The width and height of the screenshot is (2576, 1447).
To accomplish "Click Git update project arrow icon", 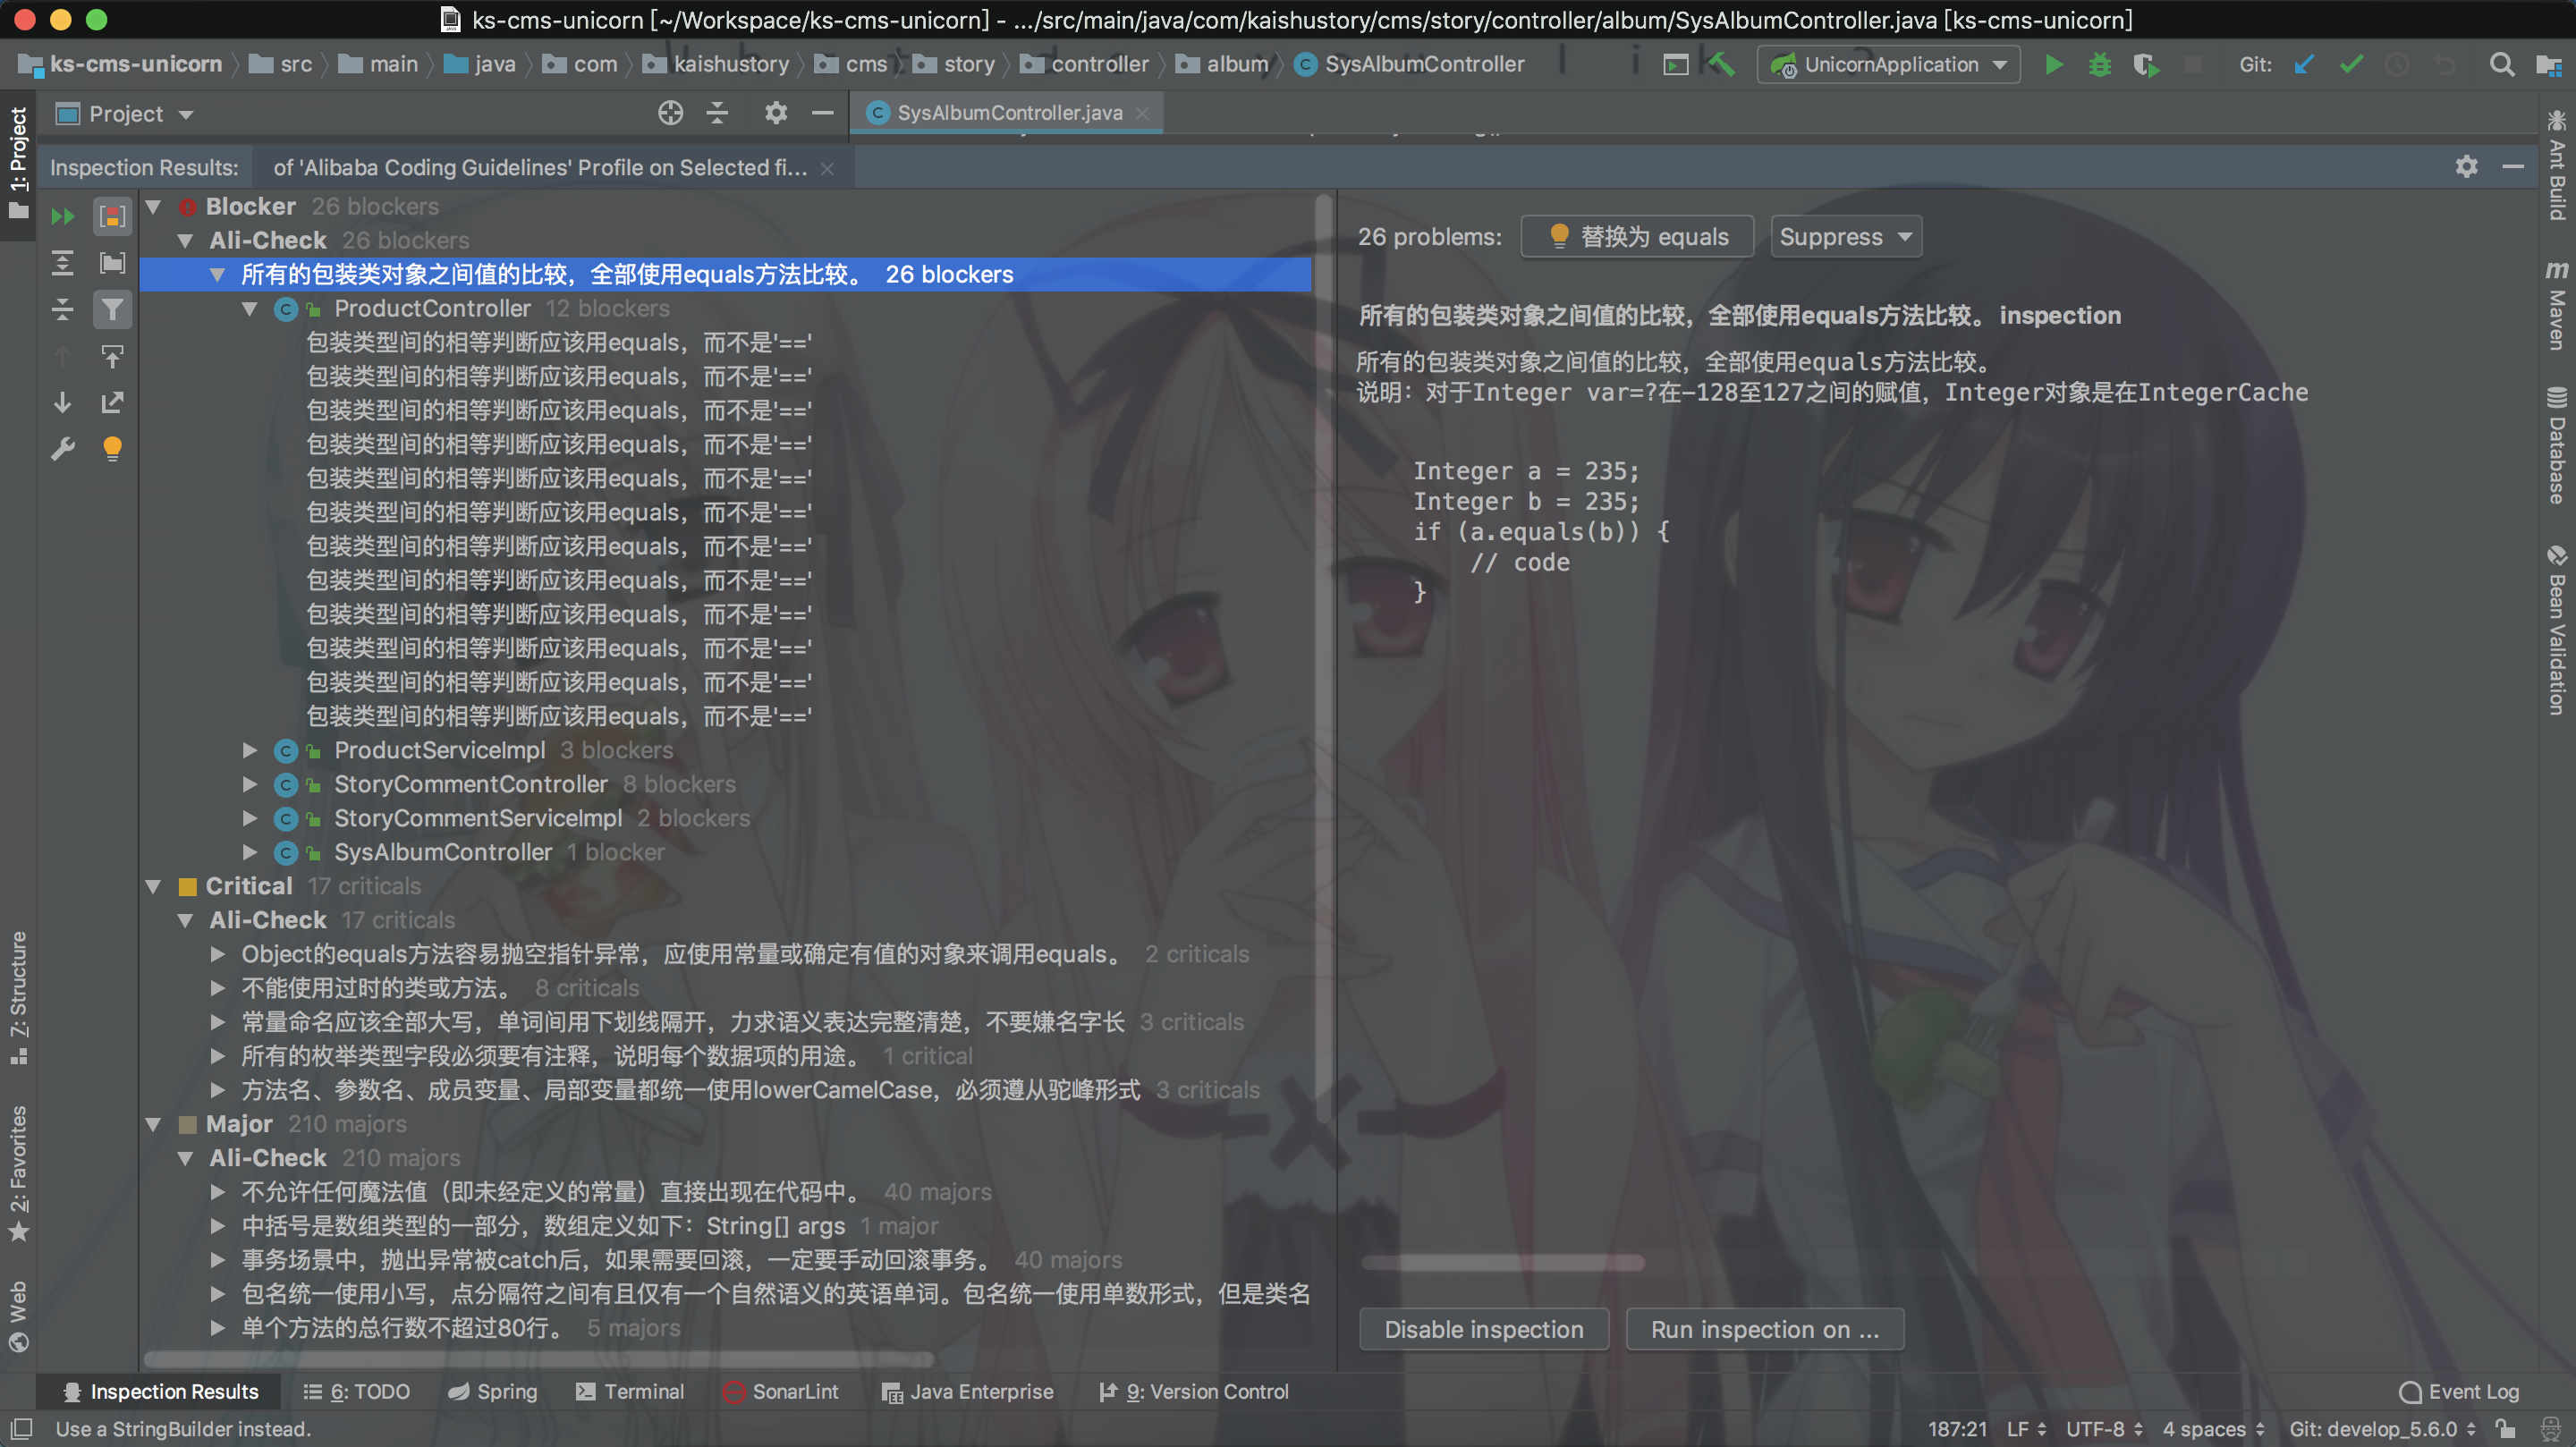I will tap(2304, 65).
